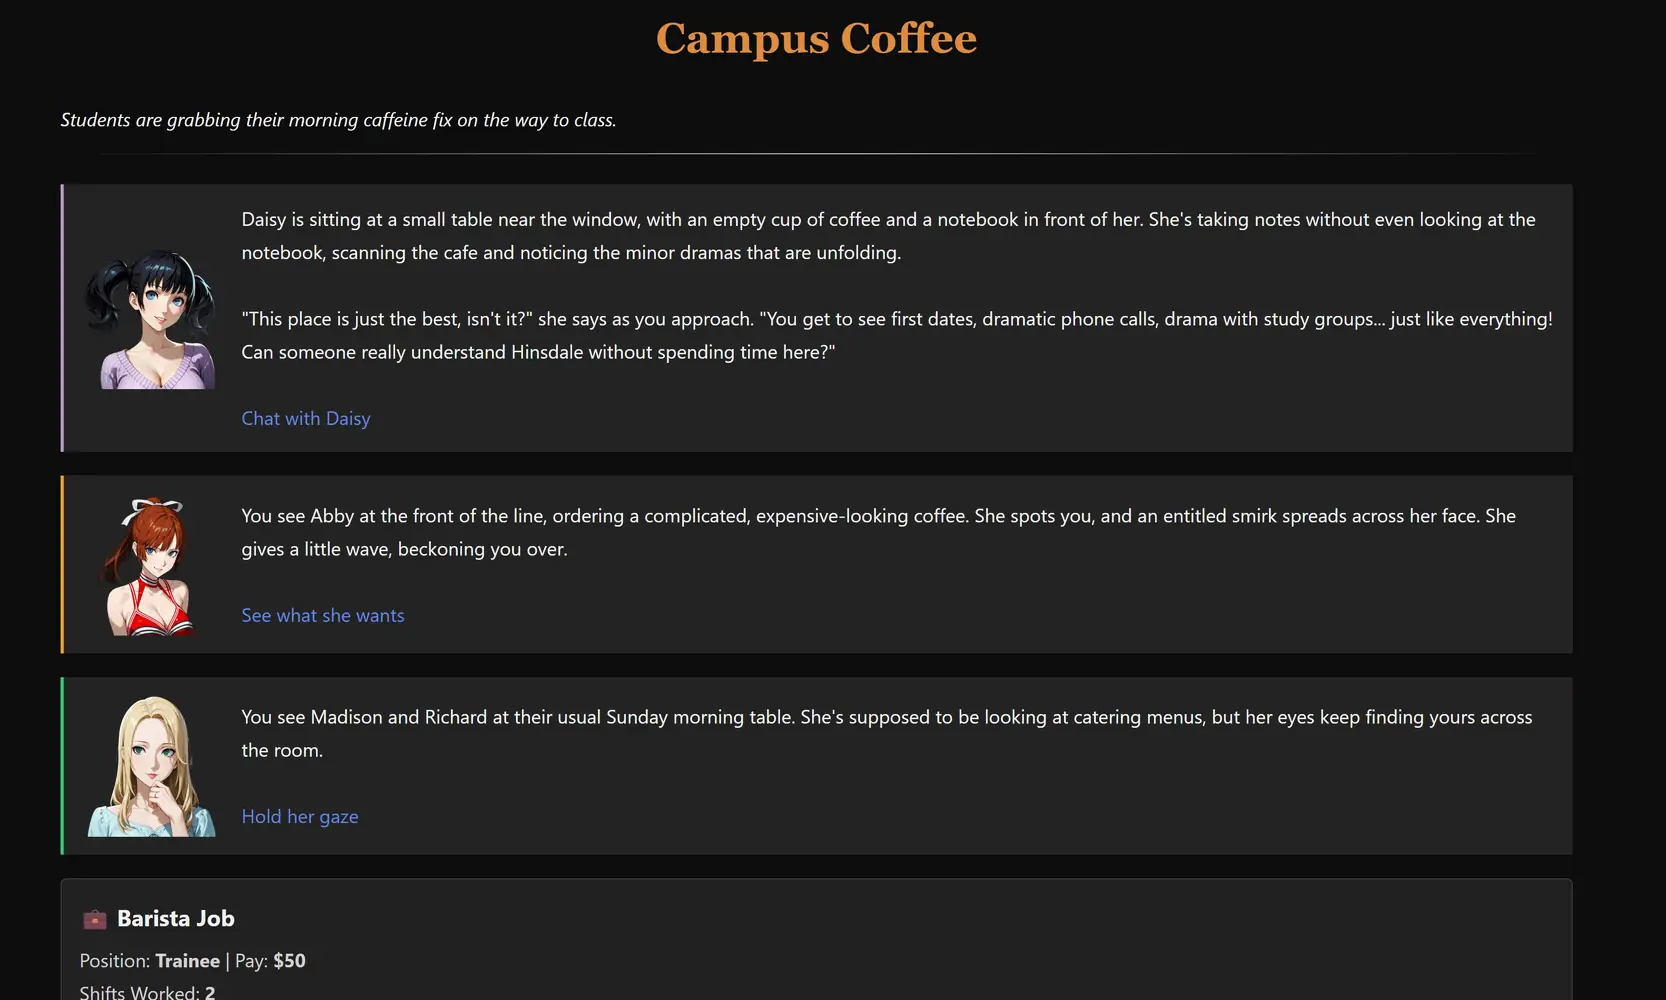Follow the See what she wants link
Screen dimensions: 1666x1000
tap(323, 616)
